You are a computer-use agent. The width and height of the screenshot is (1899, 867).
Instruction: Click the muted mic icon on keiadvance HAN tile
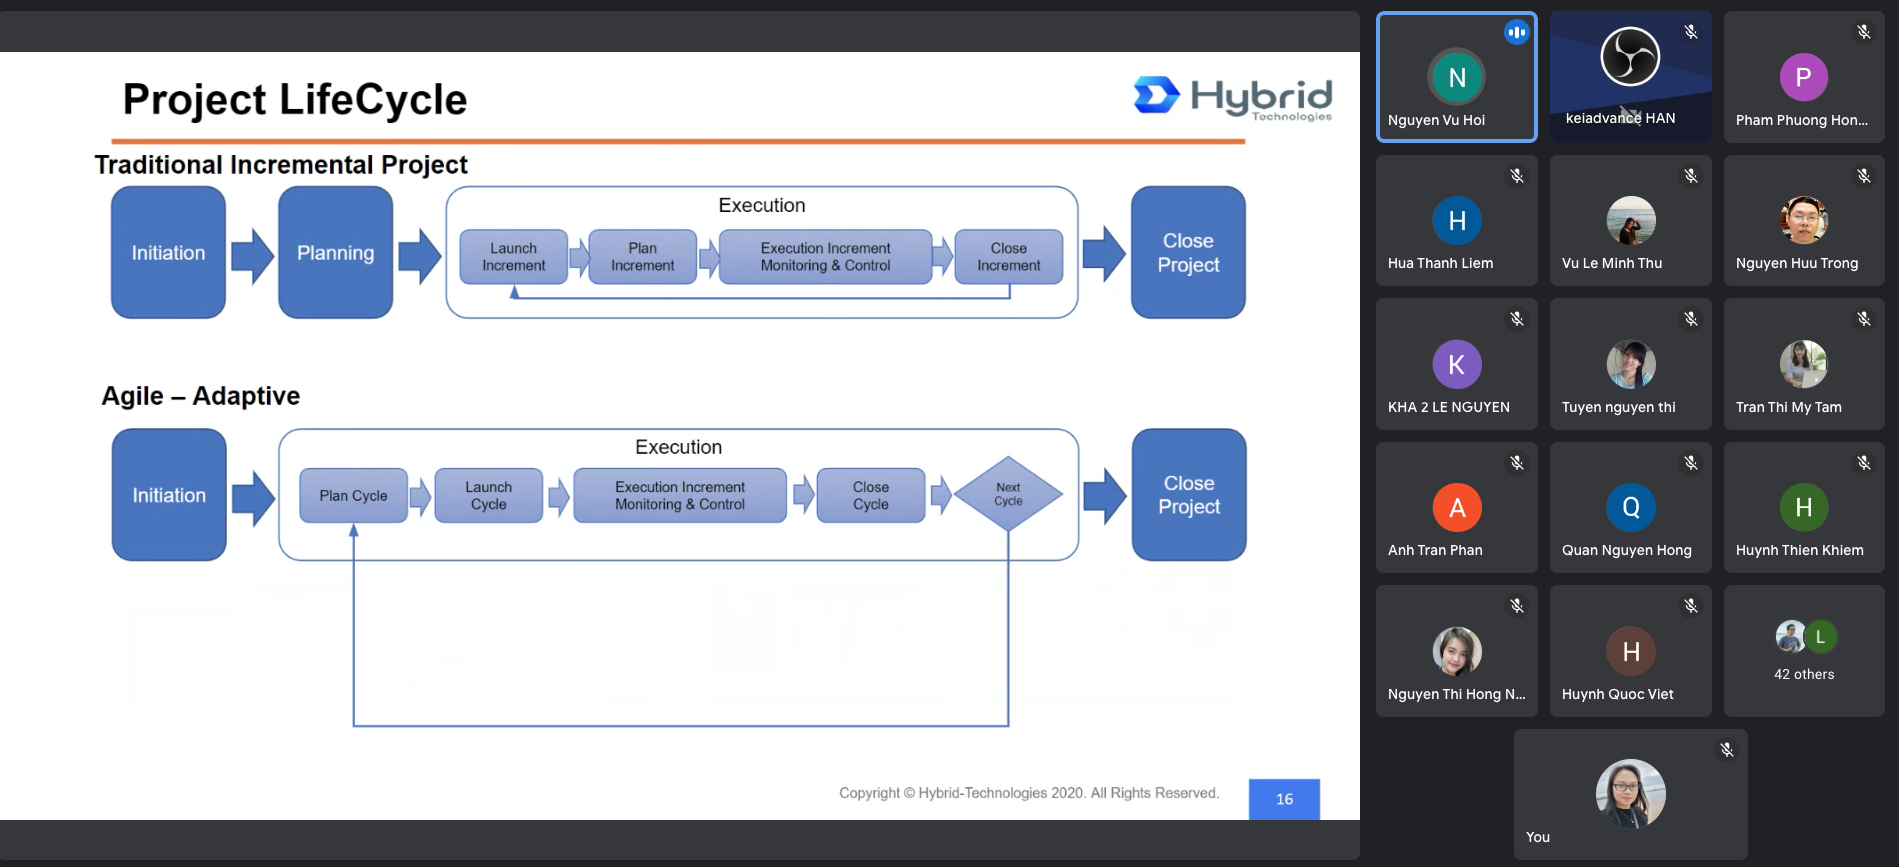click(x=1691, y=32)
